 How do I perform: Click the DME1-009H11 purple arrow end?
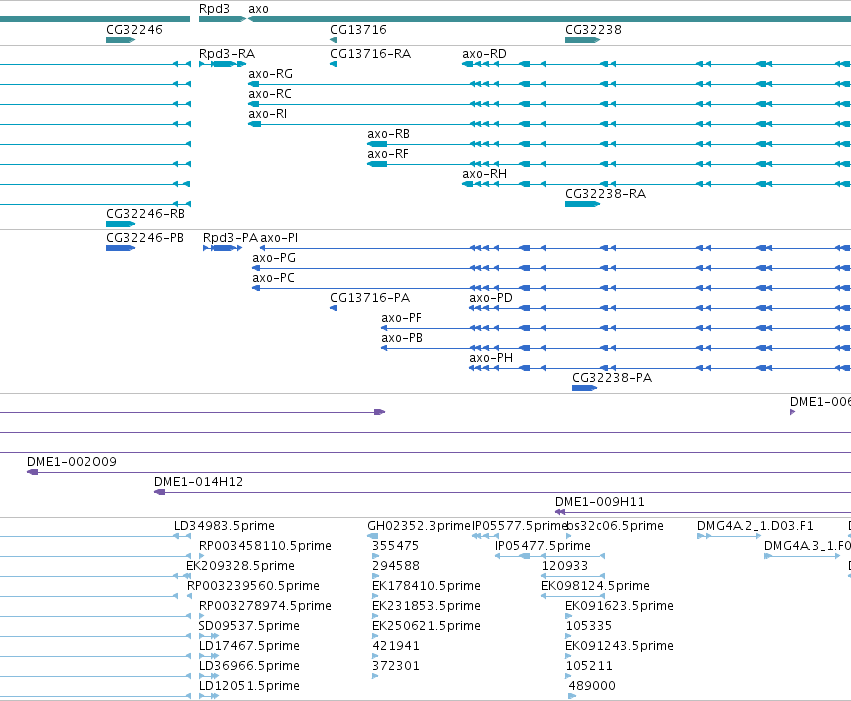pyautogui.click(x=560, y=512)
